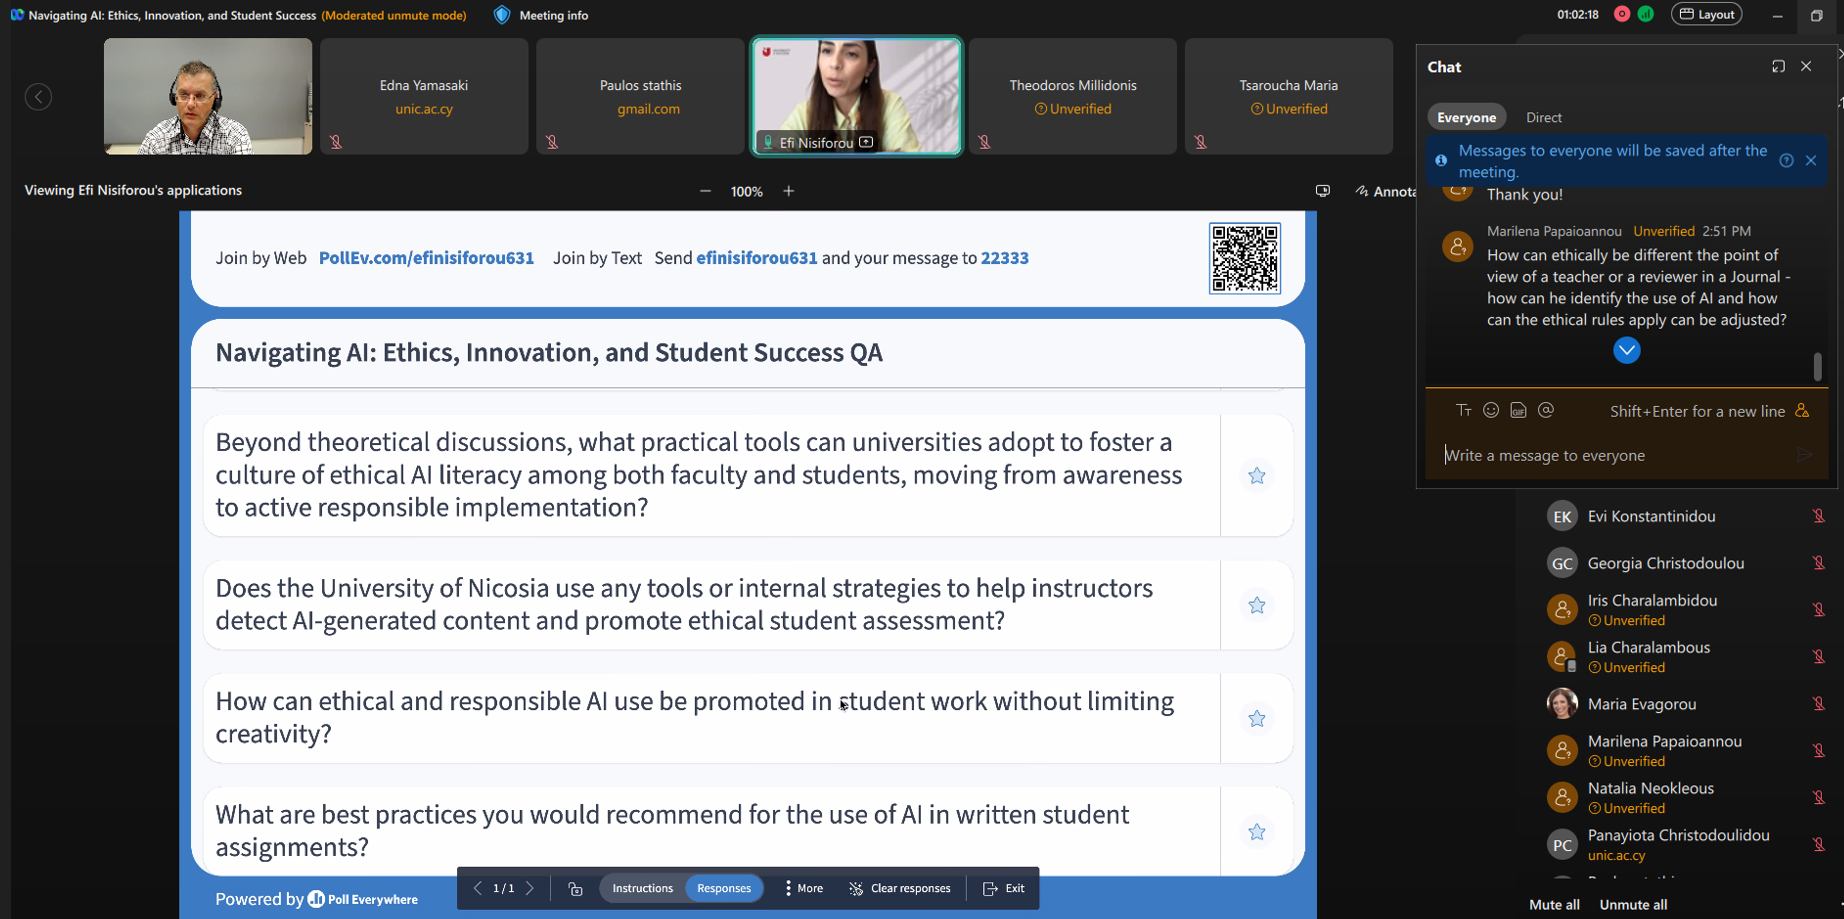Click the previous participants arrow

38,97
